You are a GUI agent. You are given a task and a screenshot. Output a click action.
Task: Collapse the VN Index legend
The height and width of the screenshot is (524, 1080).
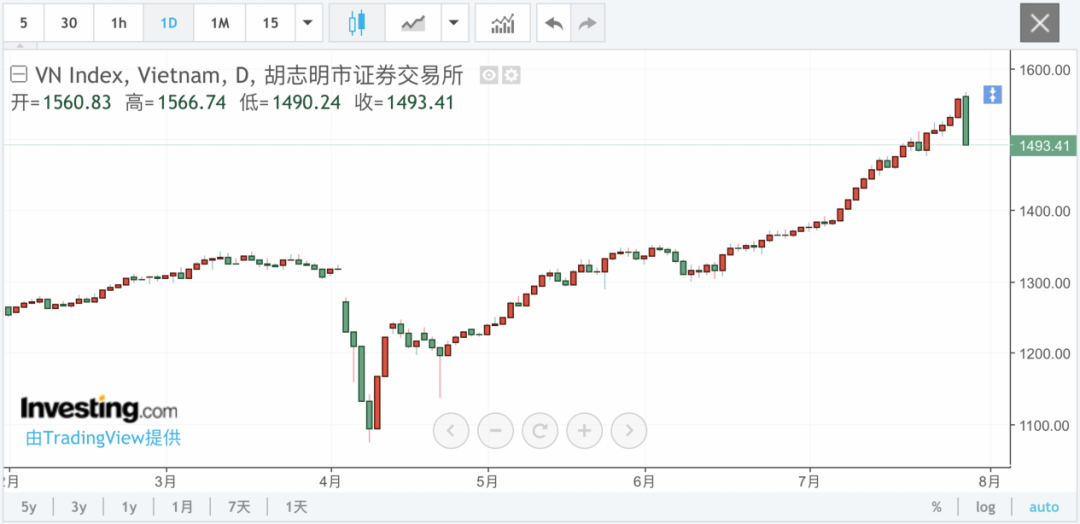click(18, 74)
